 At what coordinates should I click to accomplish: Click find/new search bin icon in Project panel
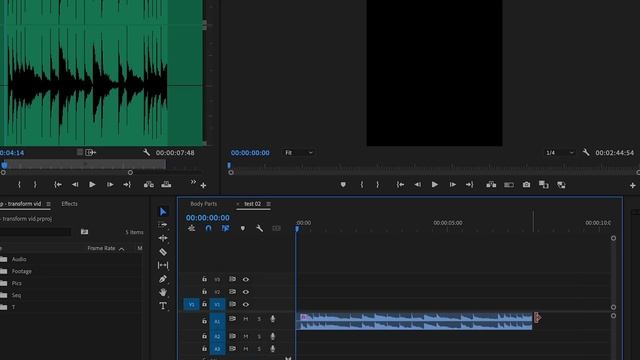[x=84, y=232]
